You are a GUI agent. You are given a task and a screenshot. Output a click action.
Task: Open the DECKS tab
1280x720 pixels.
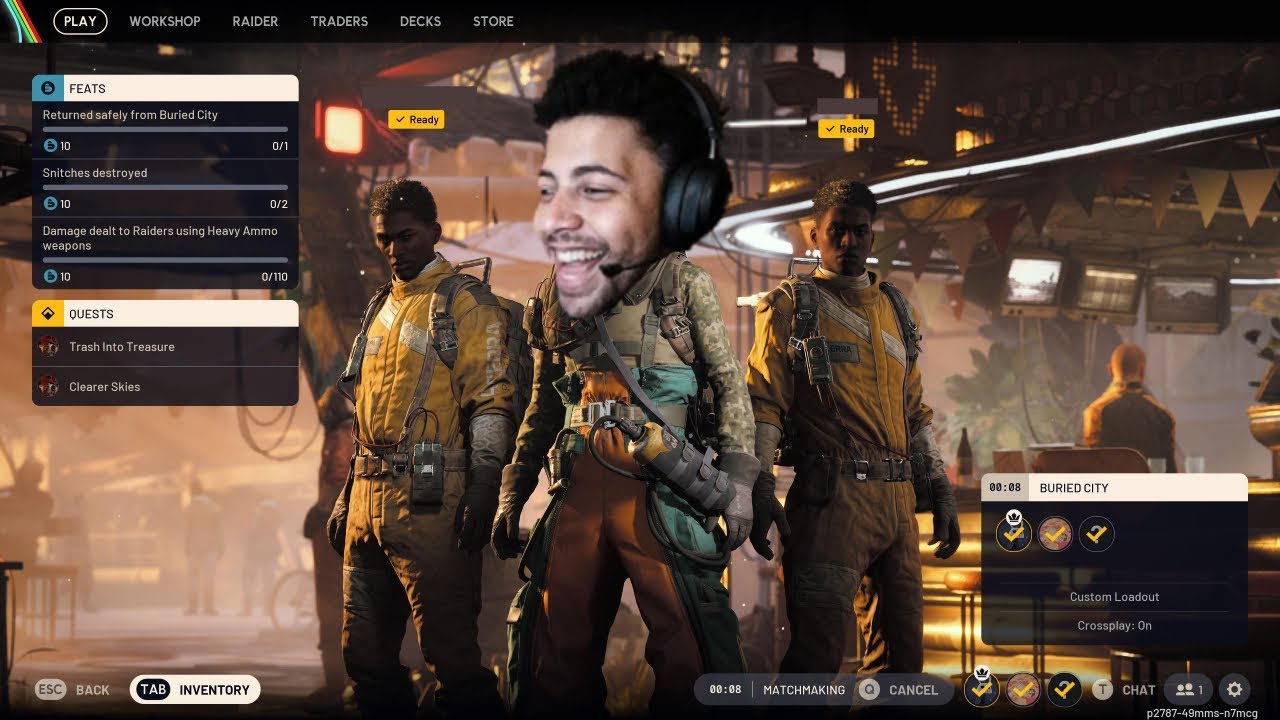point(420,21)
